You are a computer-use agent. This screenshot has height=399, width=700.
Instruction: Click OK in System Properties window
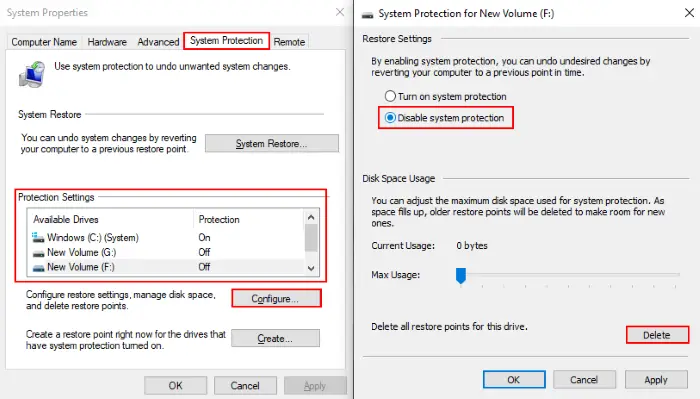pyautogui.click(x=175, y=385)
